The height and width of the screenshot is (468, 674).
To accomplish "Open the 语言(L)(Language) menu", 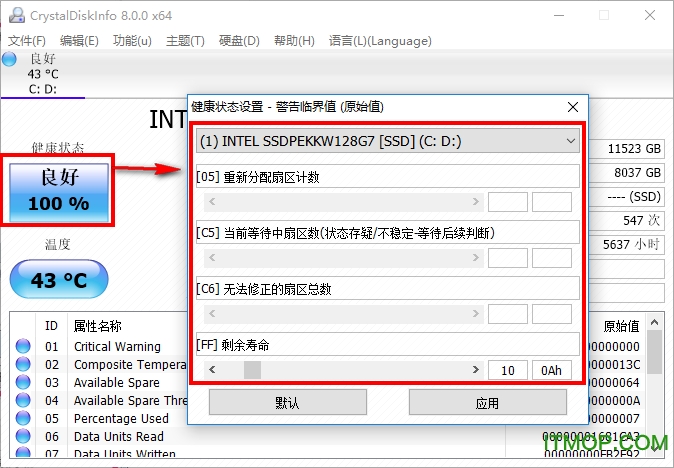I will click(x=380, y=41).
